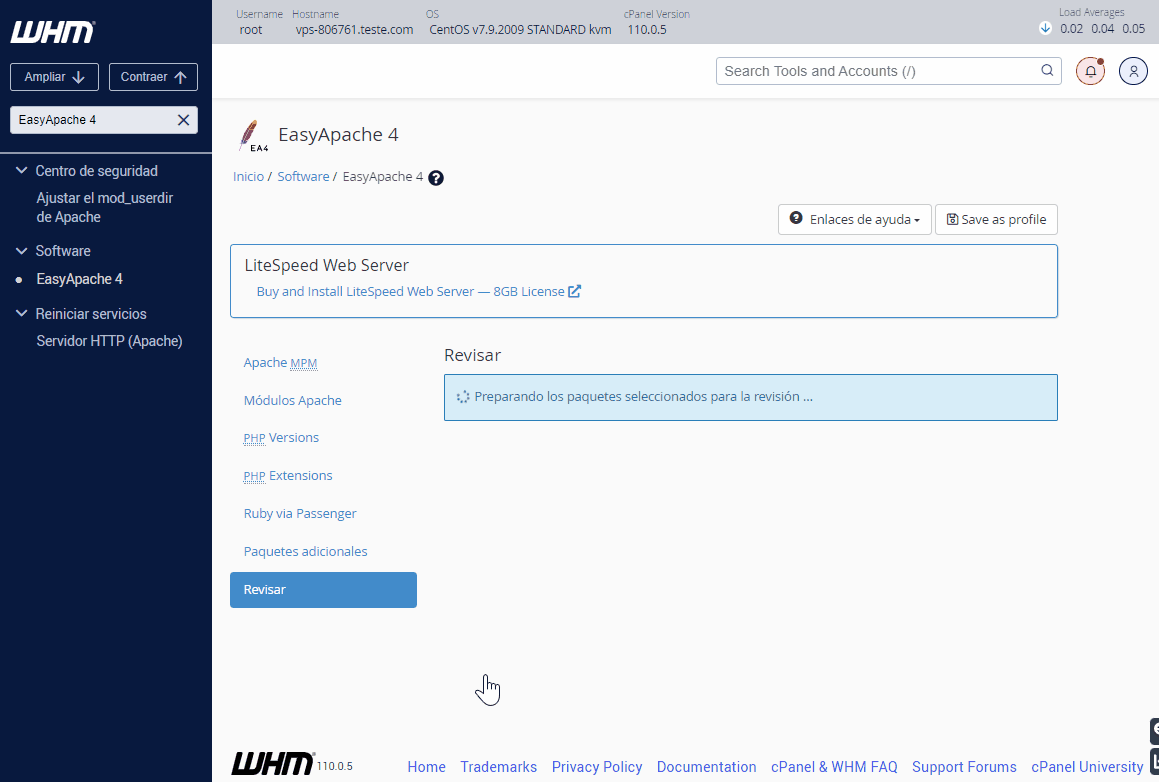
Task: Open the Home footer link
Action: (x=426, y=767)
